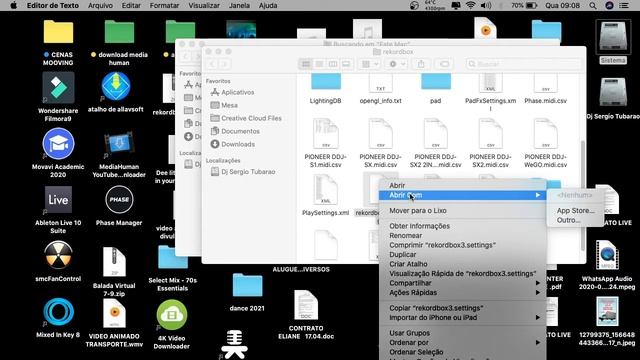Open the Formatar menu
The width and height of the screenshot is (640, 360).
pos(164,5)
